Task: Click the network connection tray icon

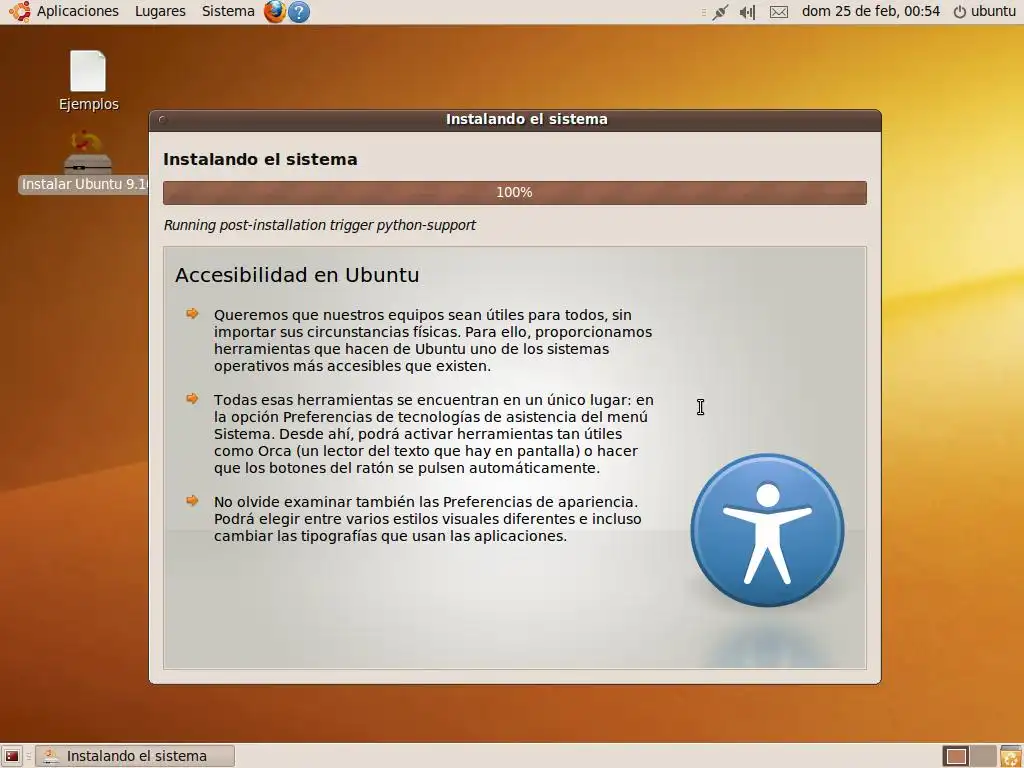Action: tap(720, 12)
